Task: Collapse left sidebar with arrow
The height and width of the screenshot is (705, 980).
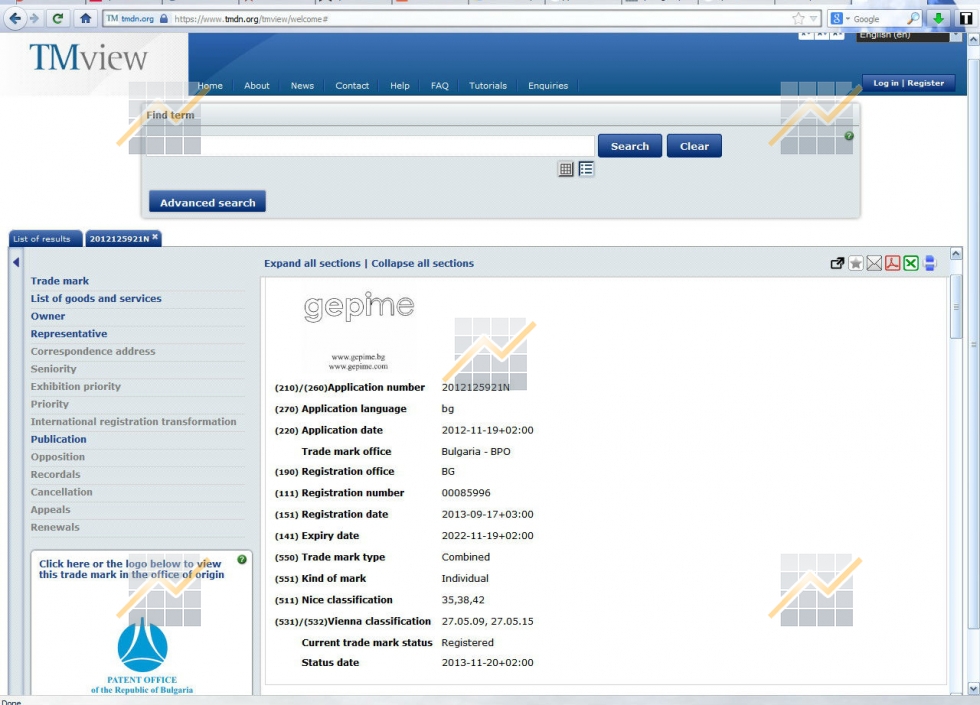Action: coord(16,262)
